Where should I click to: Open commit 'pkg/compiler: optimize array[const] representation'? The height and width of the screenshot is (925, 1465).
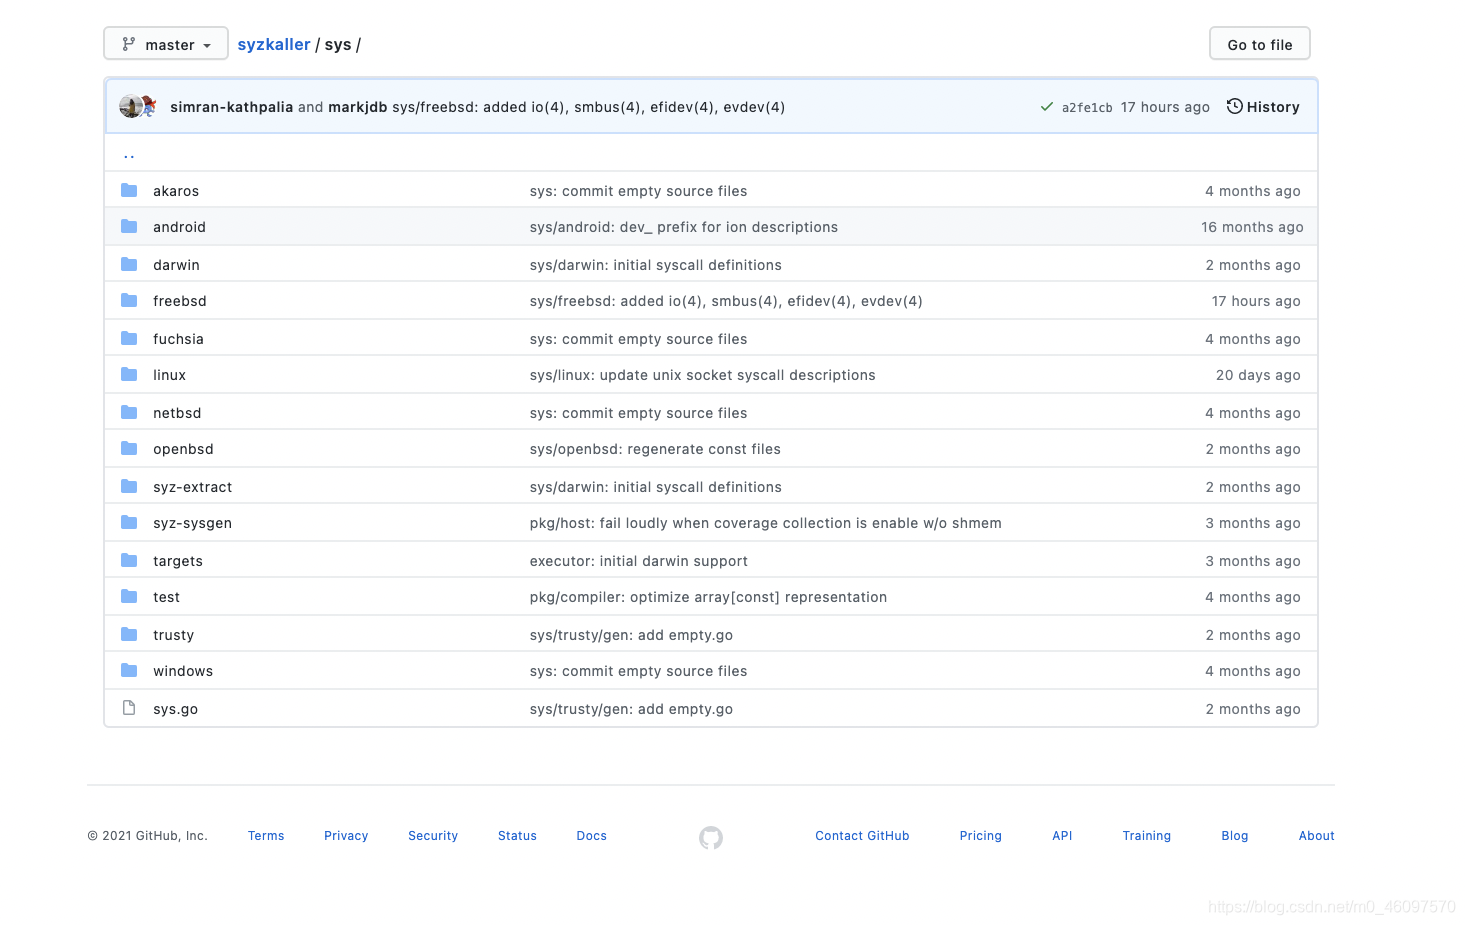[708, 597]
